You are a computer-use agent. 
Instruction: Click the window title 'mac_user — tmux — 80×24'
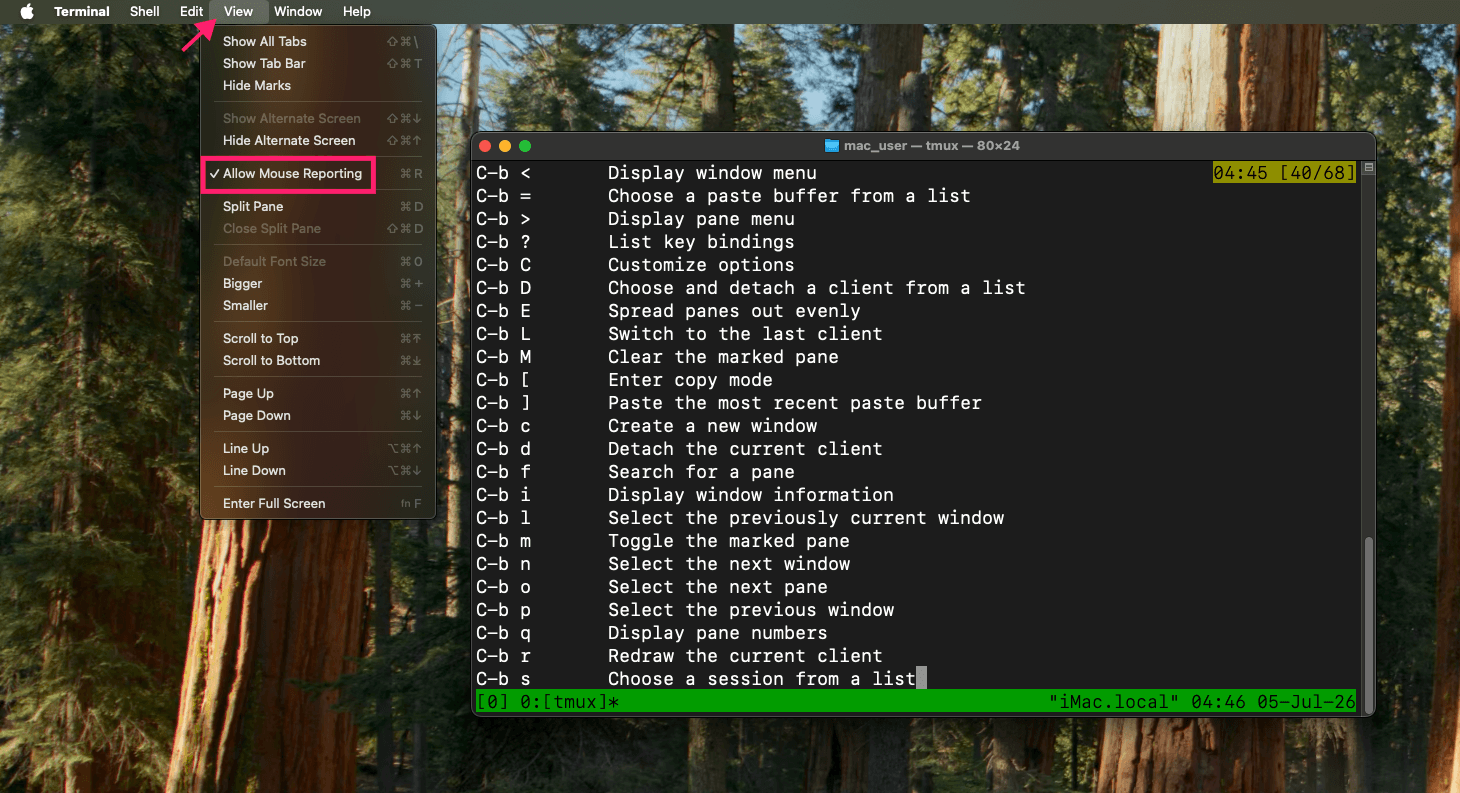[x=932, y=146]
